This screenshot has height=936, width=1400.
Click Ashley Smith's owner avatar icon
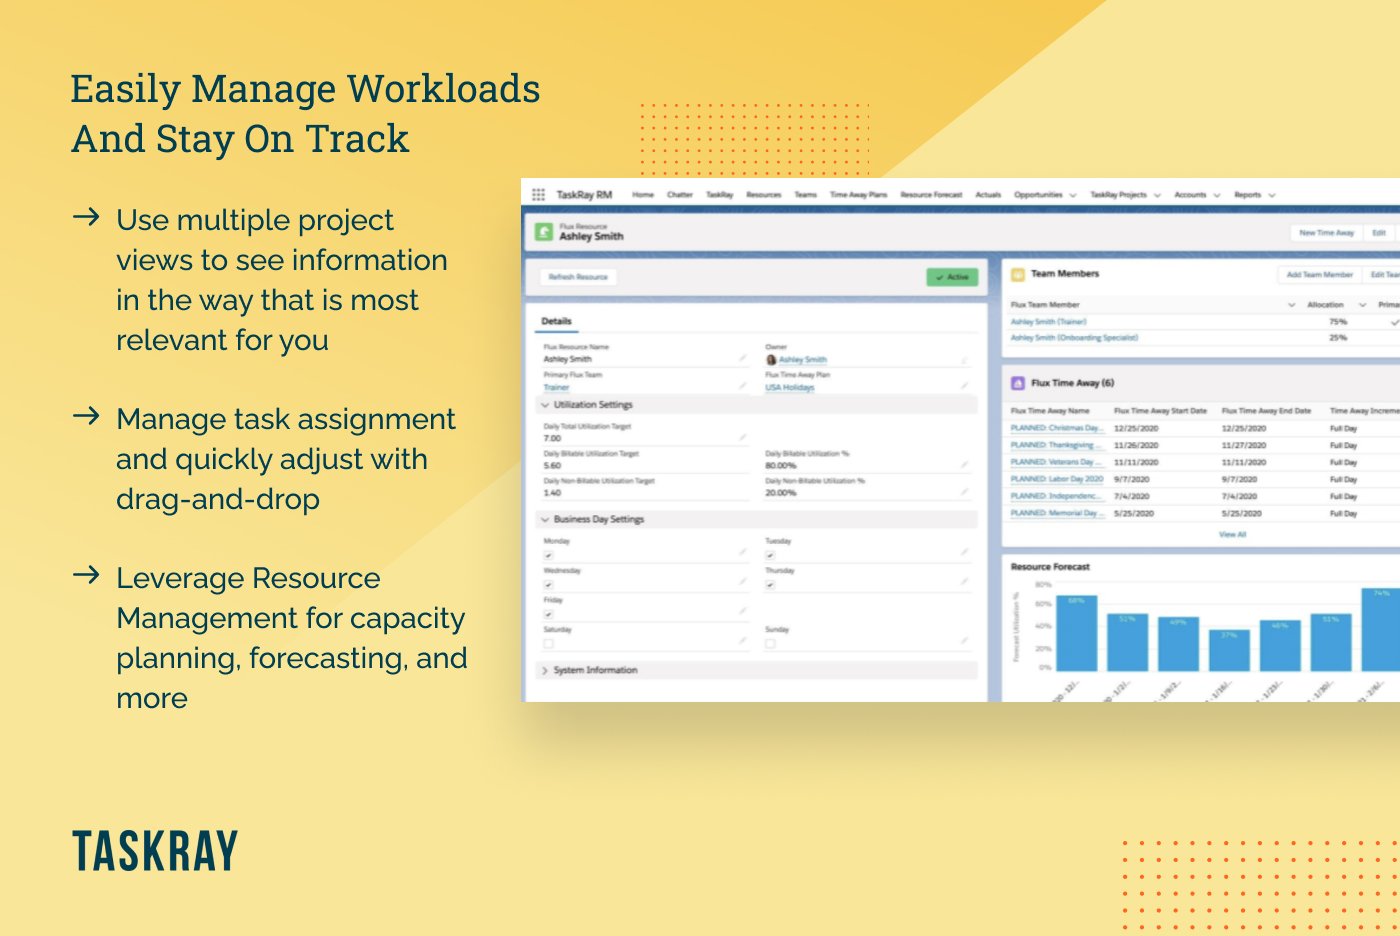click(x=772, y=359)
